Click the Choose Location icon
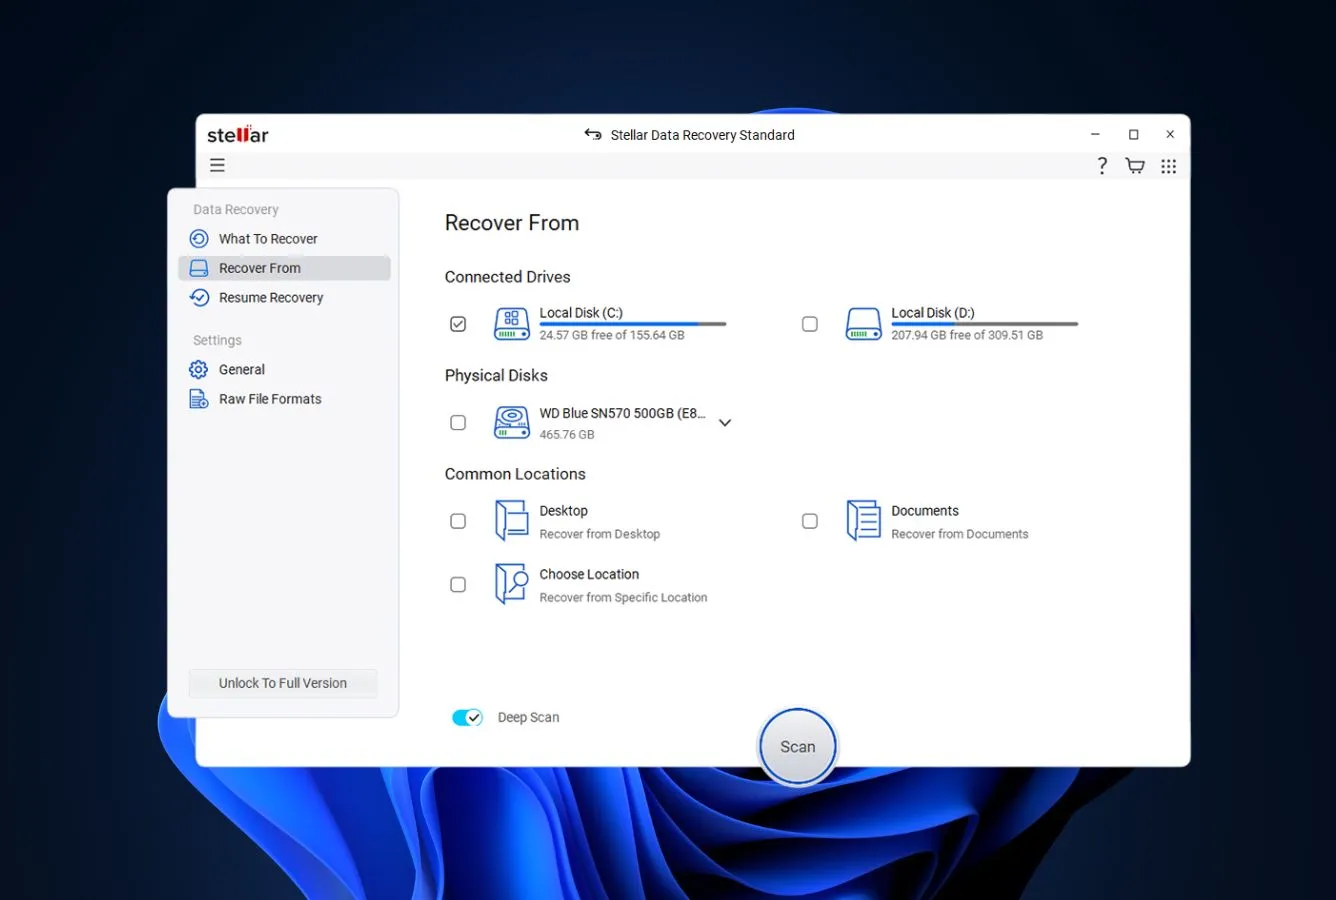This screenshot has width=1336, height=900. point(511,584)
